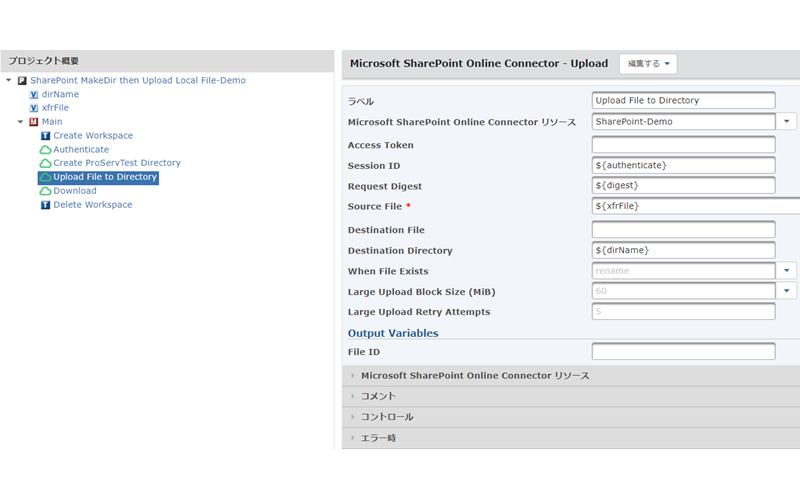Screen dimensions: 800x500
Task: Click the cloud icon beside Authenticate
Action: (45, 149)
